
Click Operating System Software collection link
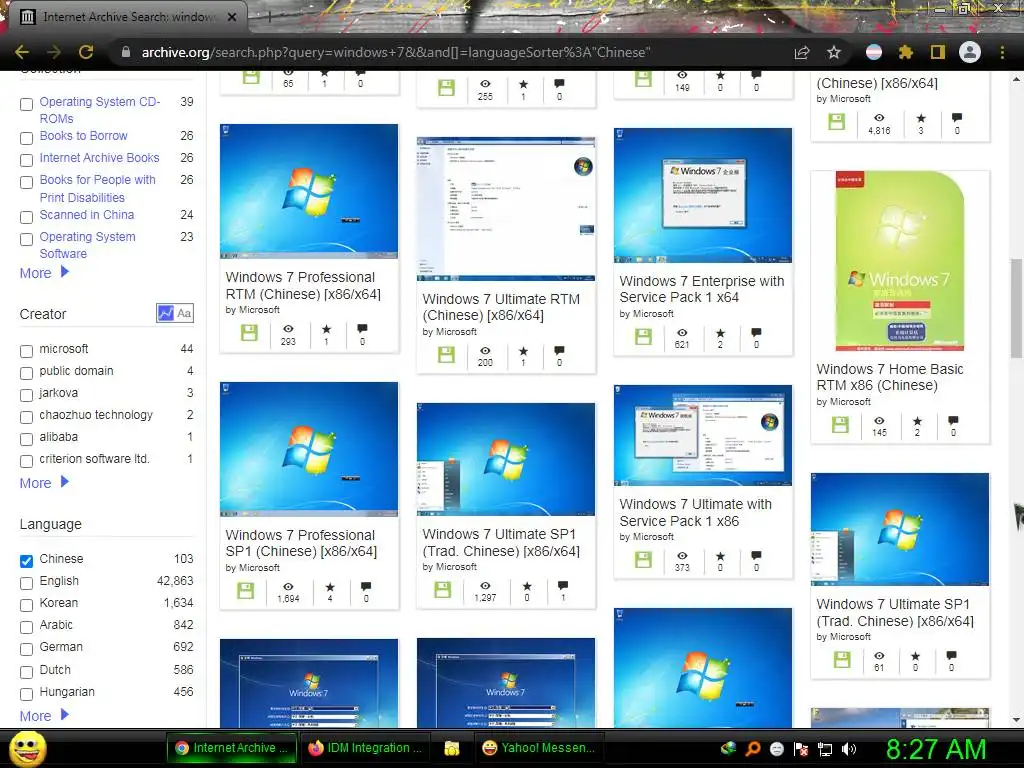[x=88, y=245]
